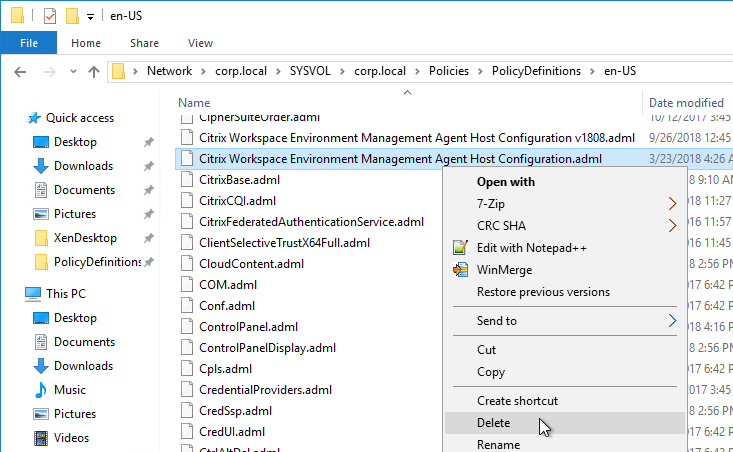Screen dimensions: 733x452
Task: Open the 7-Zip submenu
Action: (x=565, y=204)
